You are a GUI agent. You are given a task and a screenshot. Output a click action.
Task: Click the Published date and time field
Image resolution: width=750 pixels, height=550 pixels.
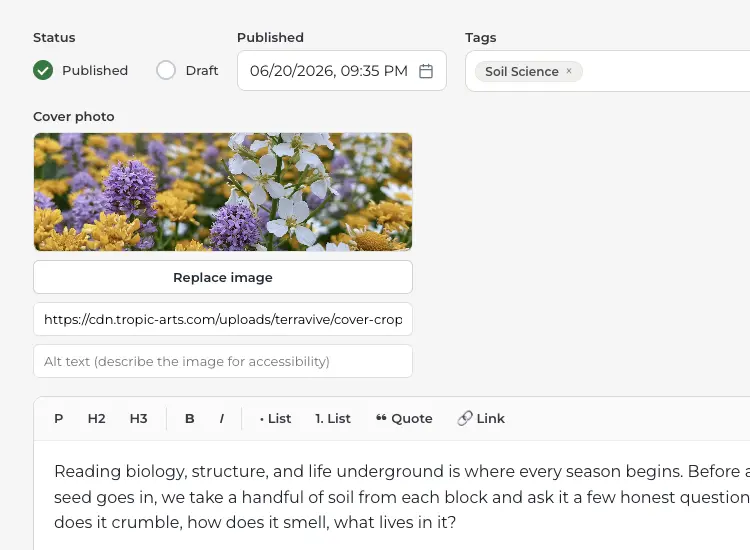342,71
